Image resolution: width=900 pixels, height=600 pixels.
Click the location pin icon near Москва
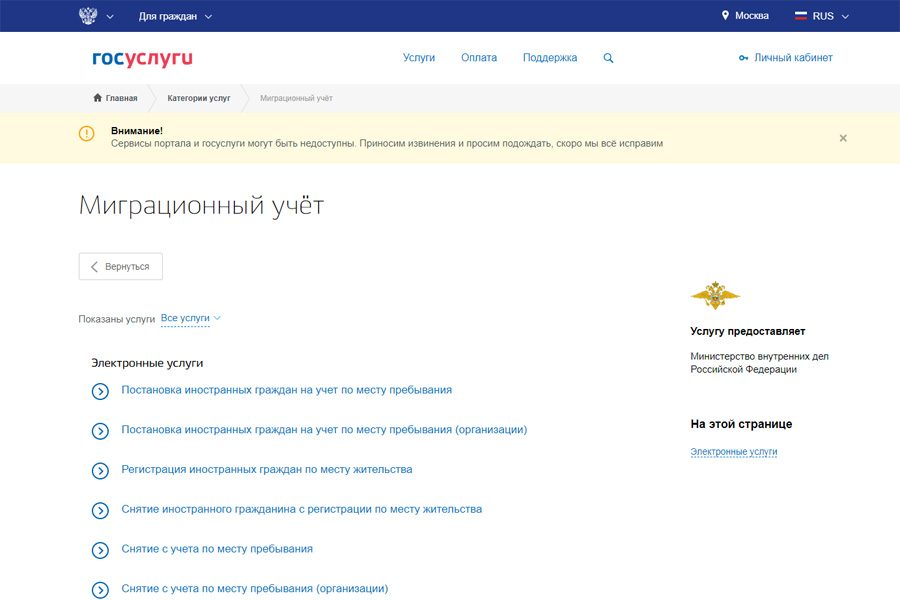pyautogui.click(x=725, y=16)
